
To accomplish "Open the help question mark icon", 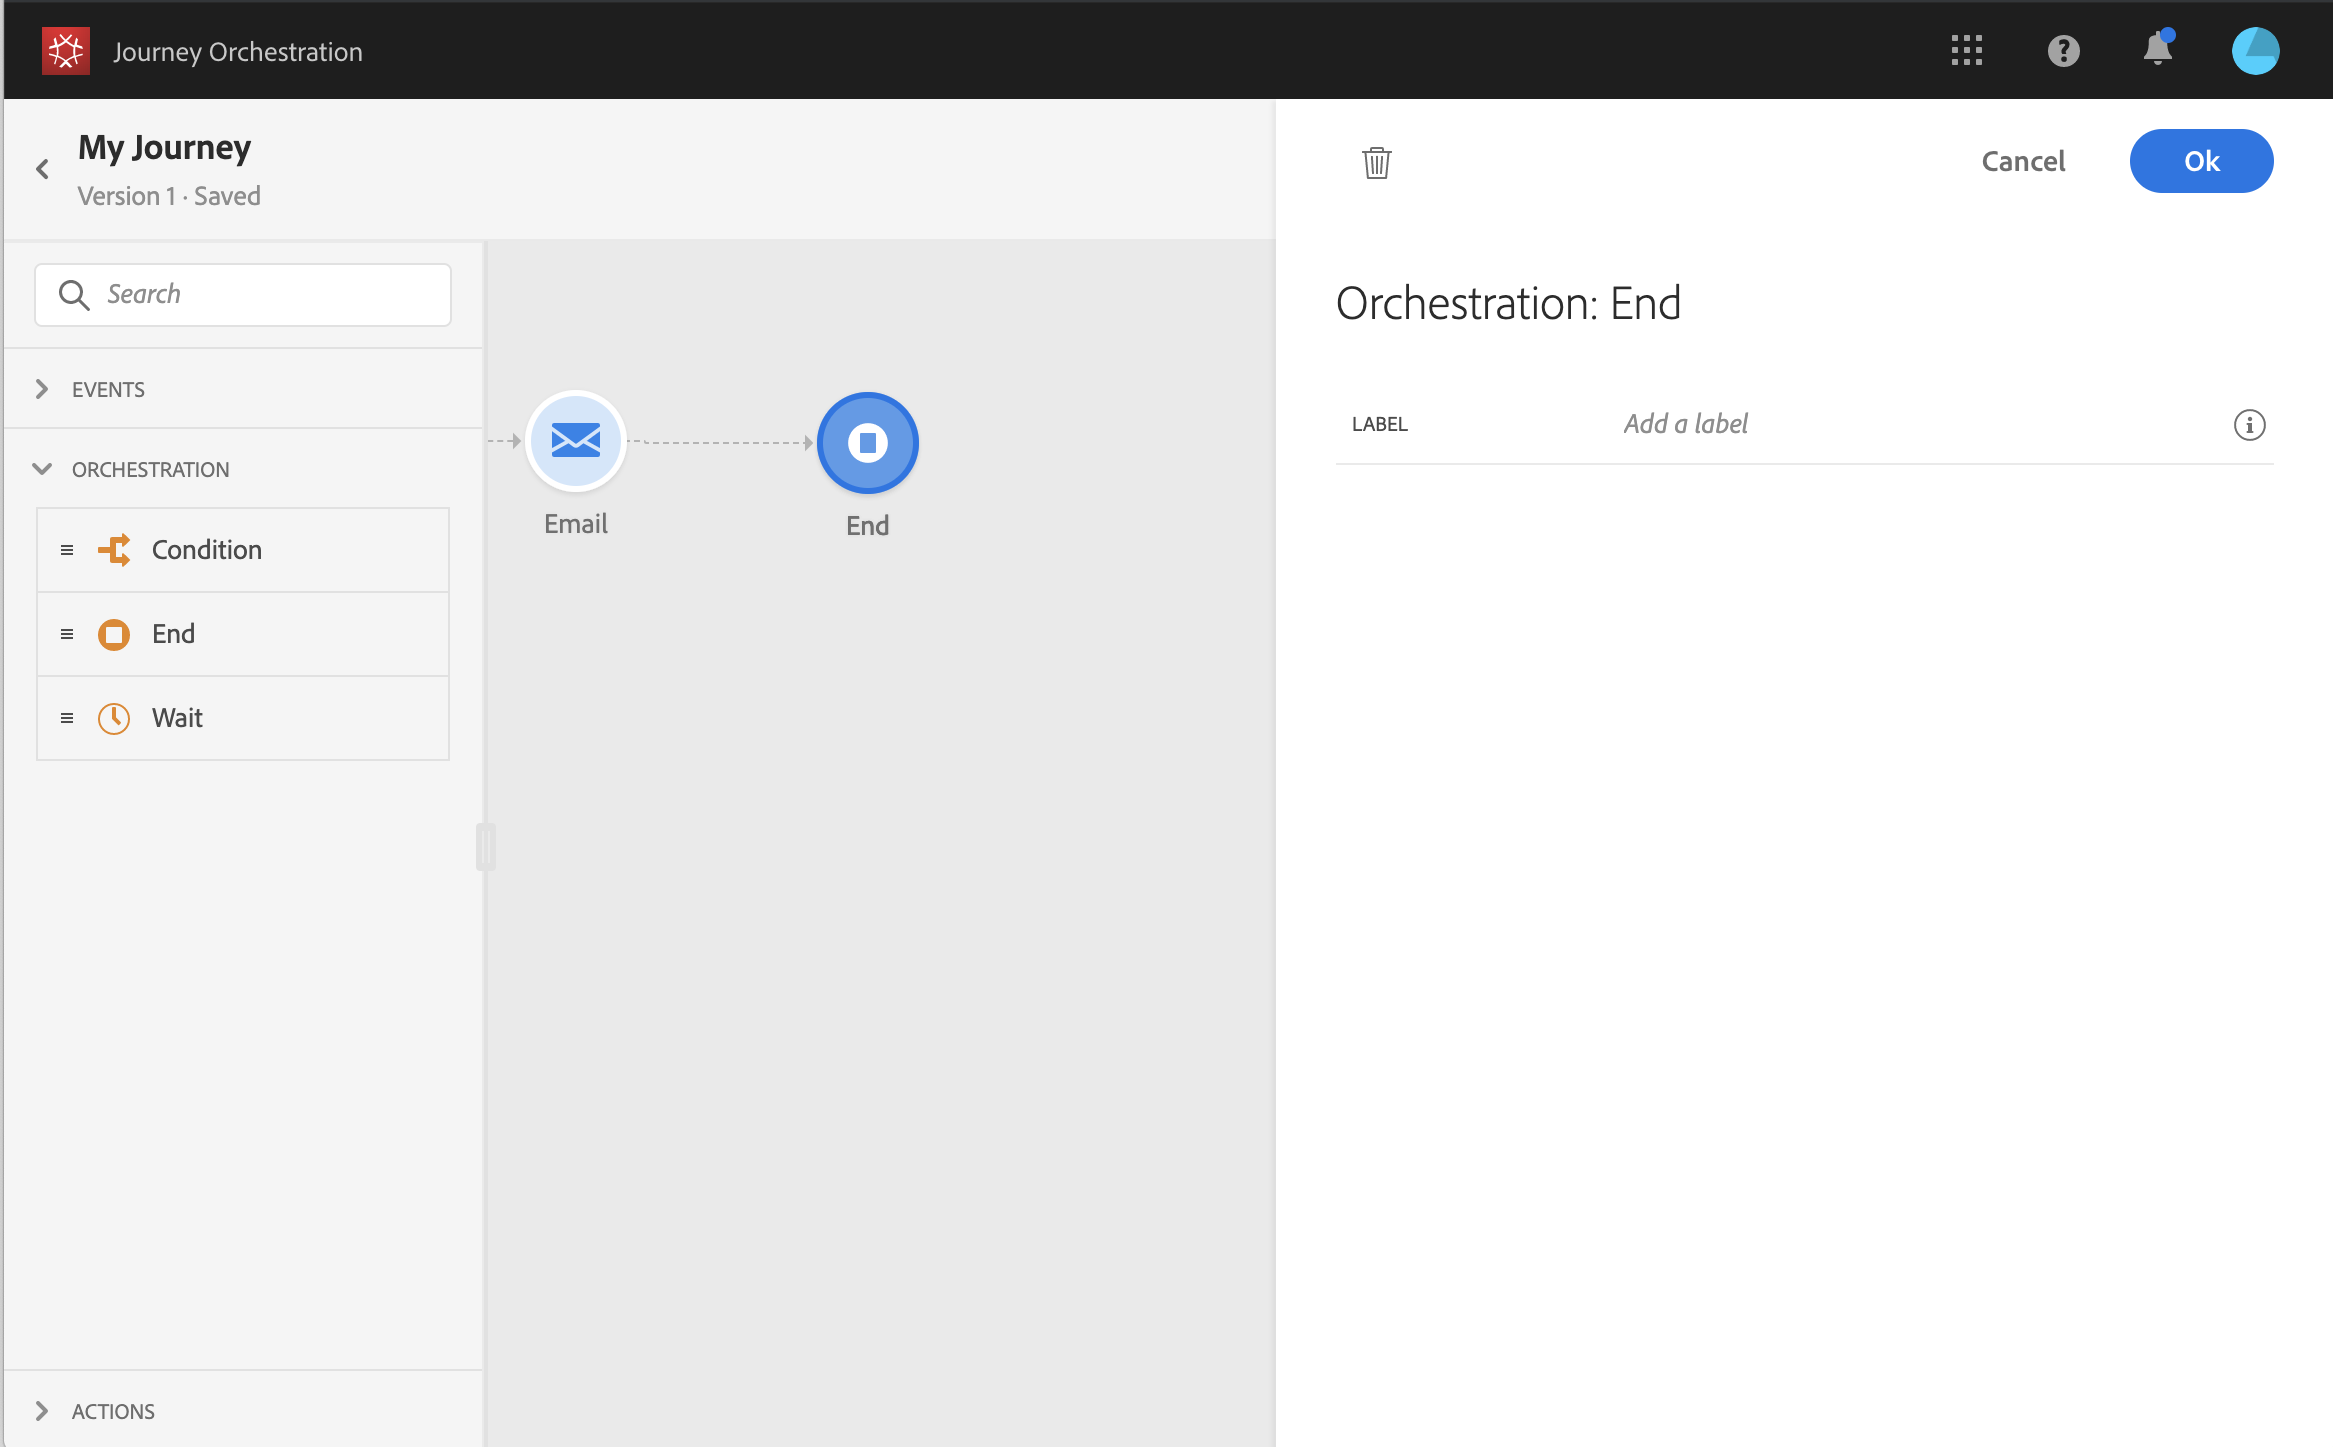I will (2063, 51).
